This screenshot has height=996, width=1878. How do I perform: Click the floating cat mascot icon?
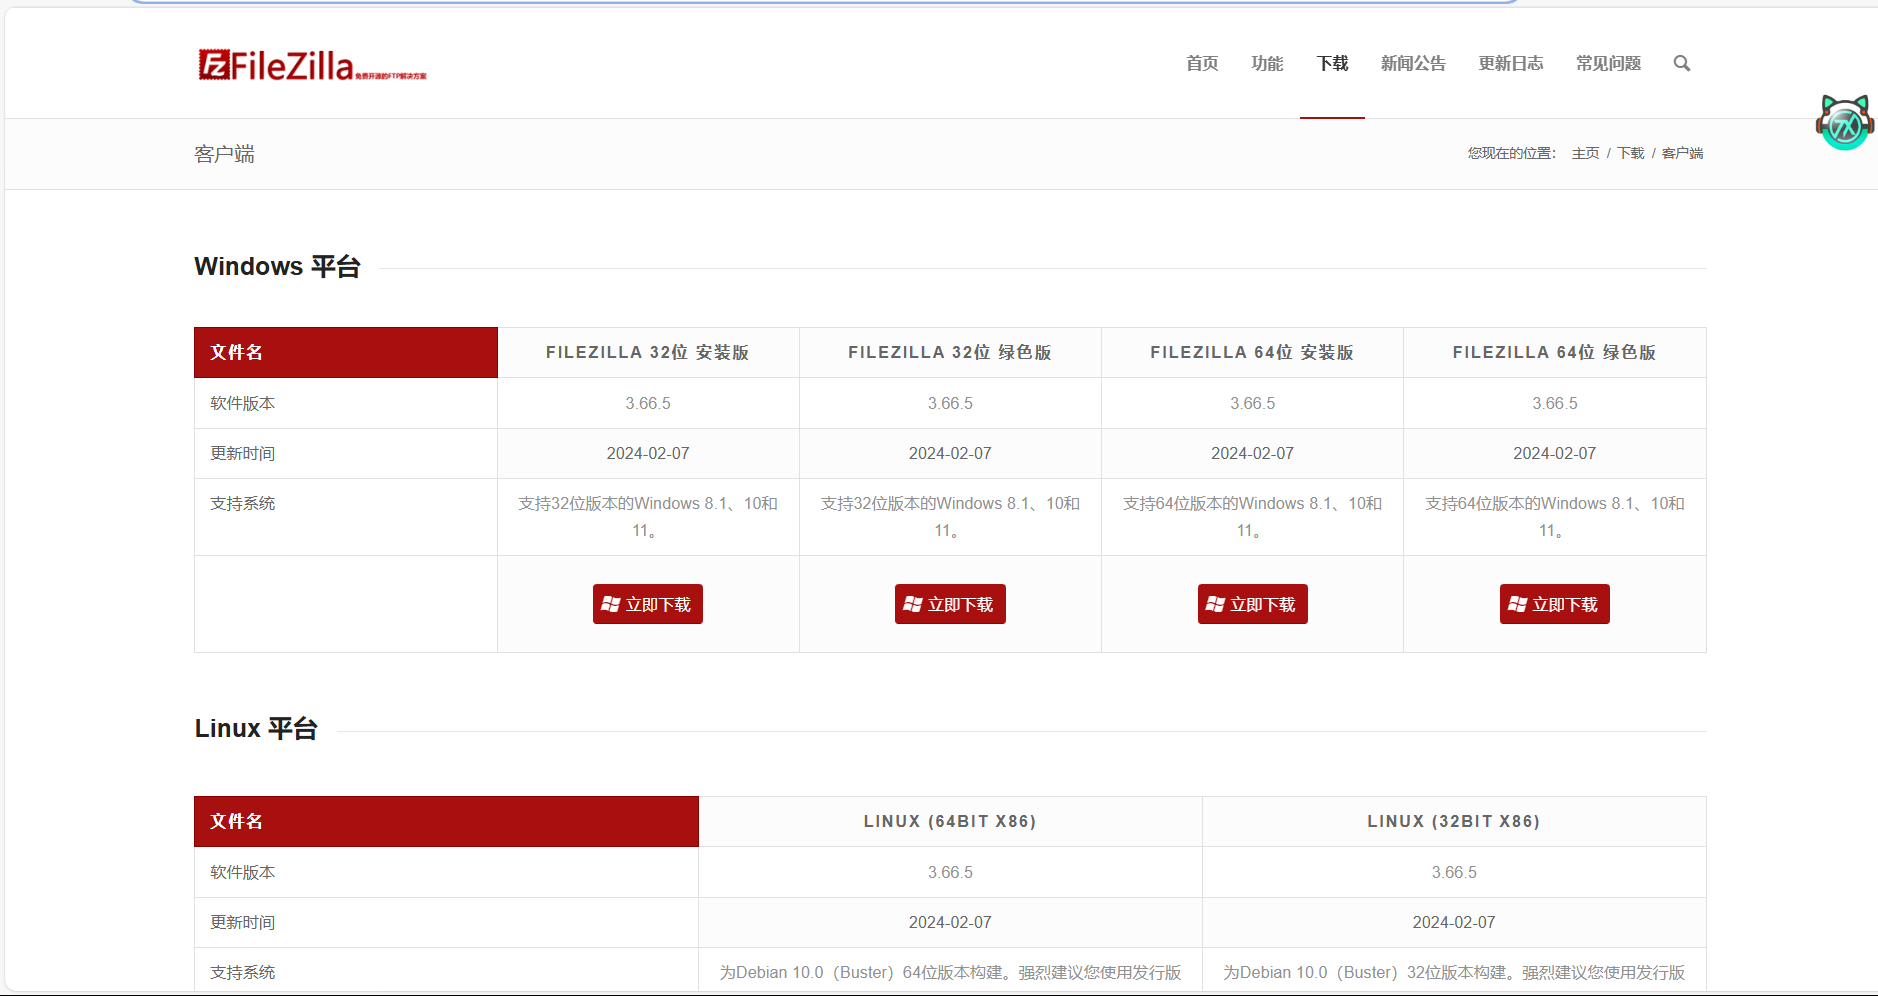(x=1844, y=123)
